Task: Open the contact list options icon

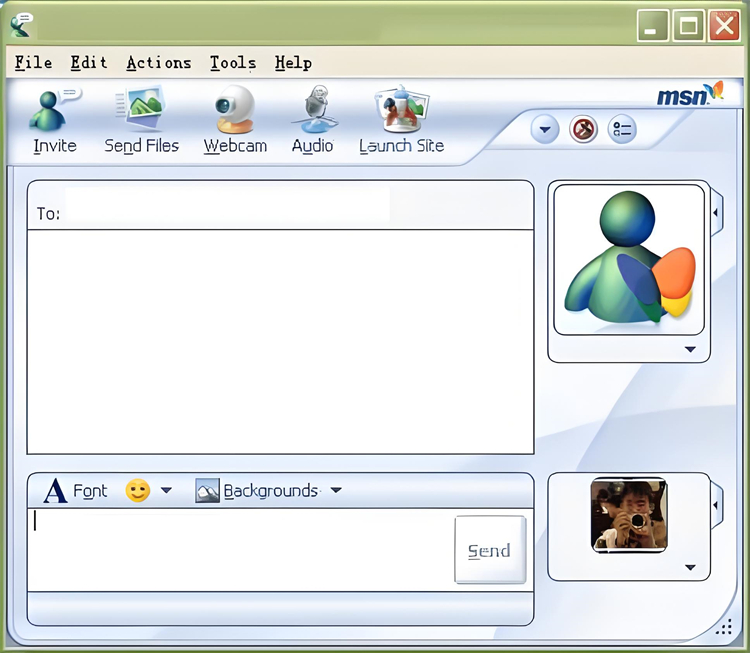Action: pos(622,129)
